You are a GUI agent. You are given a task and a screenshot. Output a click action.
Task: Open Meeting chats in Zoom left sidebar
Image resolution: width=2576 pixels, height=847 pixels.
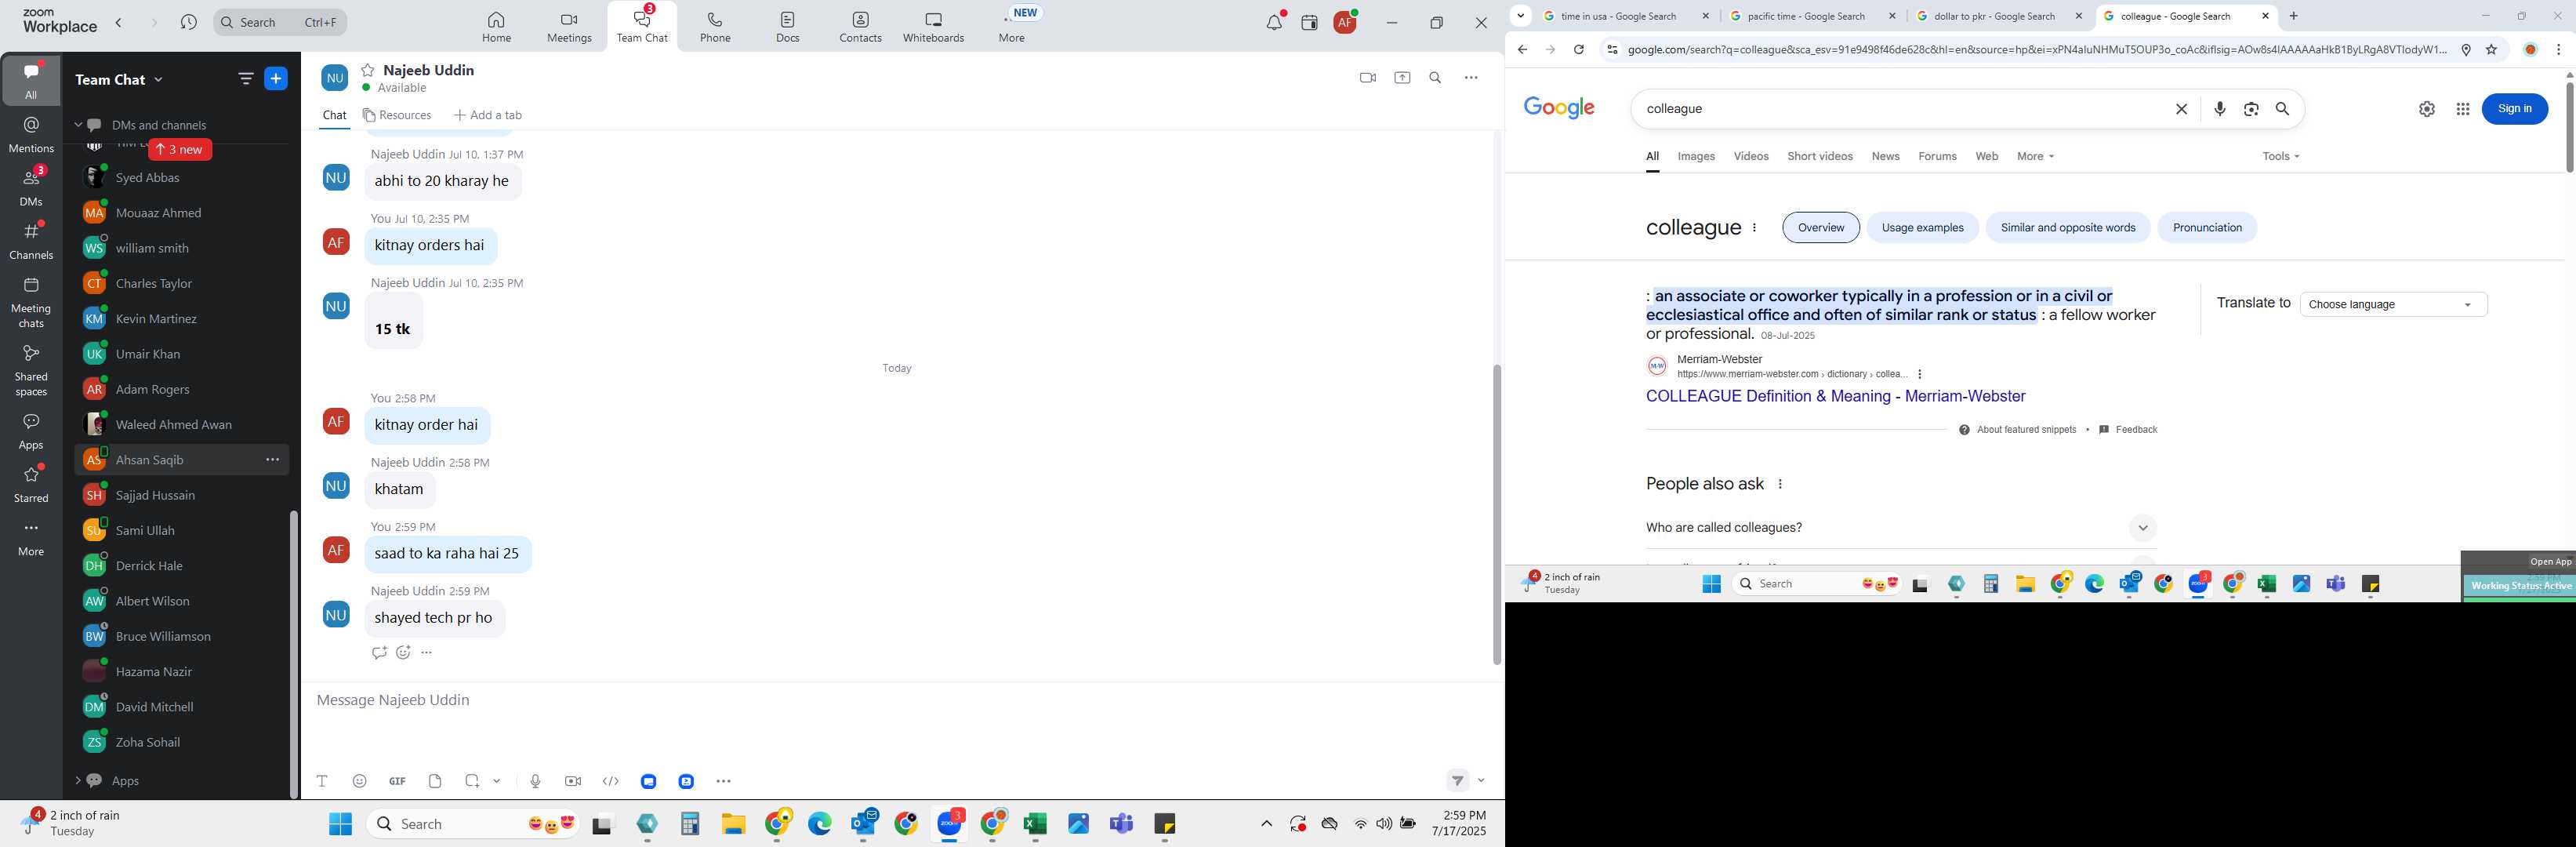pyautogui.click(x=31, y=302)
